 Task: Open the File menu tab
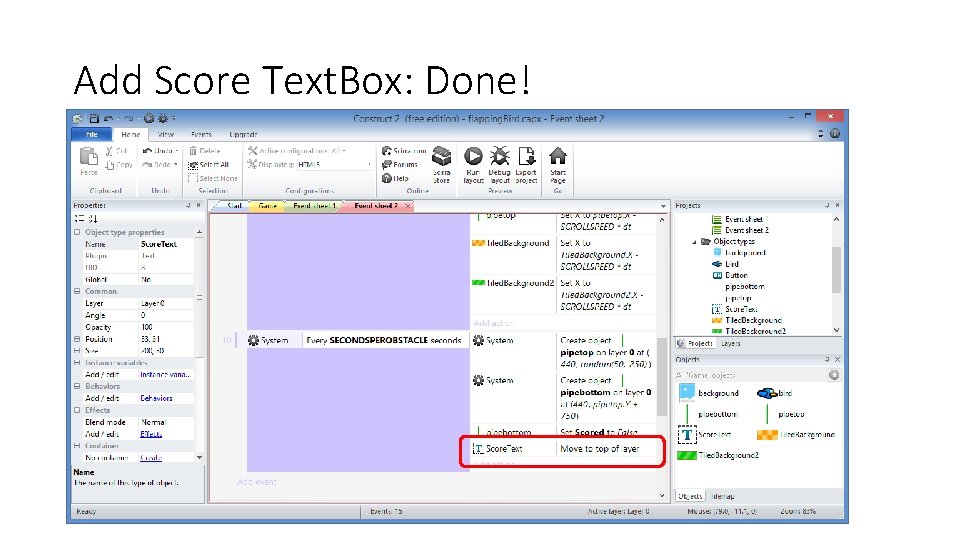tap(92, 134)
